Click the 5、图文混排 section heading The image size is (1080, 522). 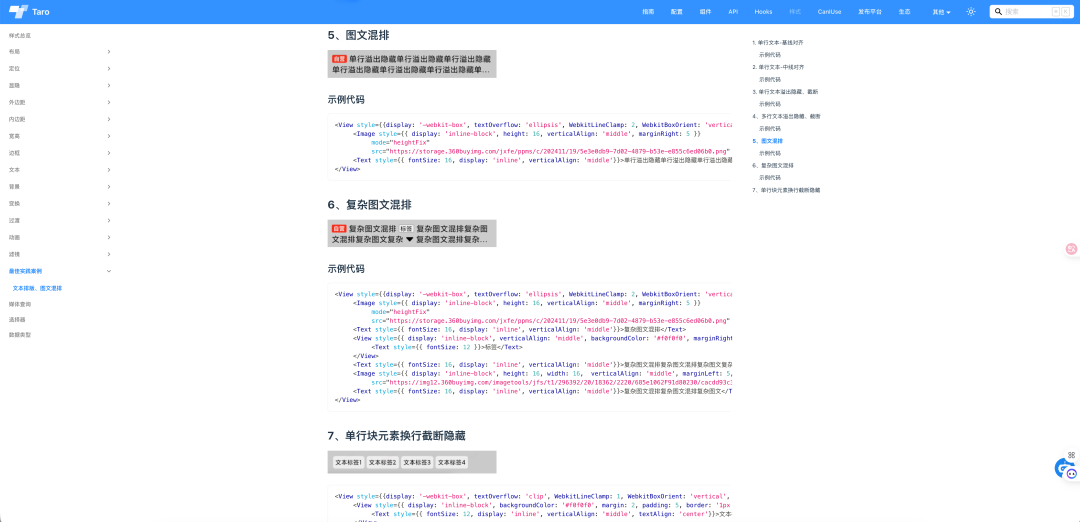[x=360, y=35]
